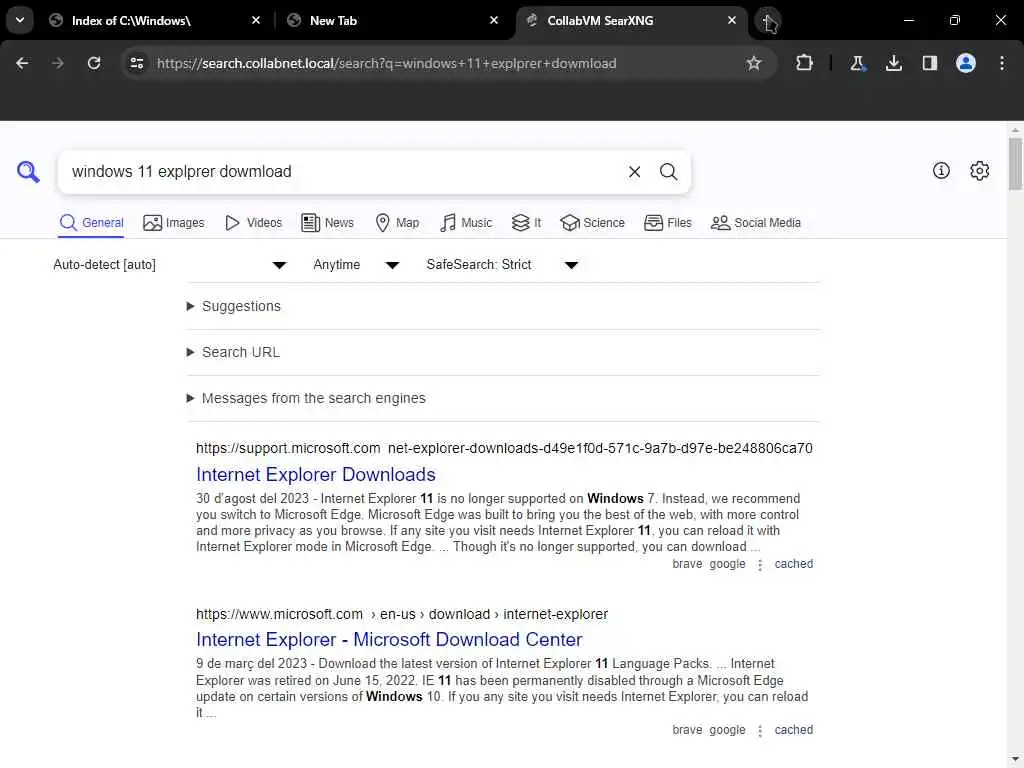This screenshot has height=768, width=1024.
Task: Reload the current page
Action: [94, 63]
